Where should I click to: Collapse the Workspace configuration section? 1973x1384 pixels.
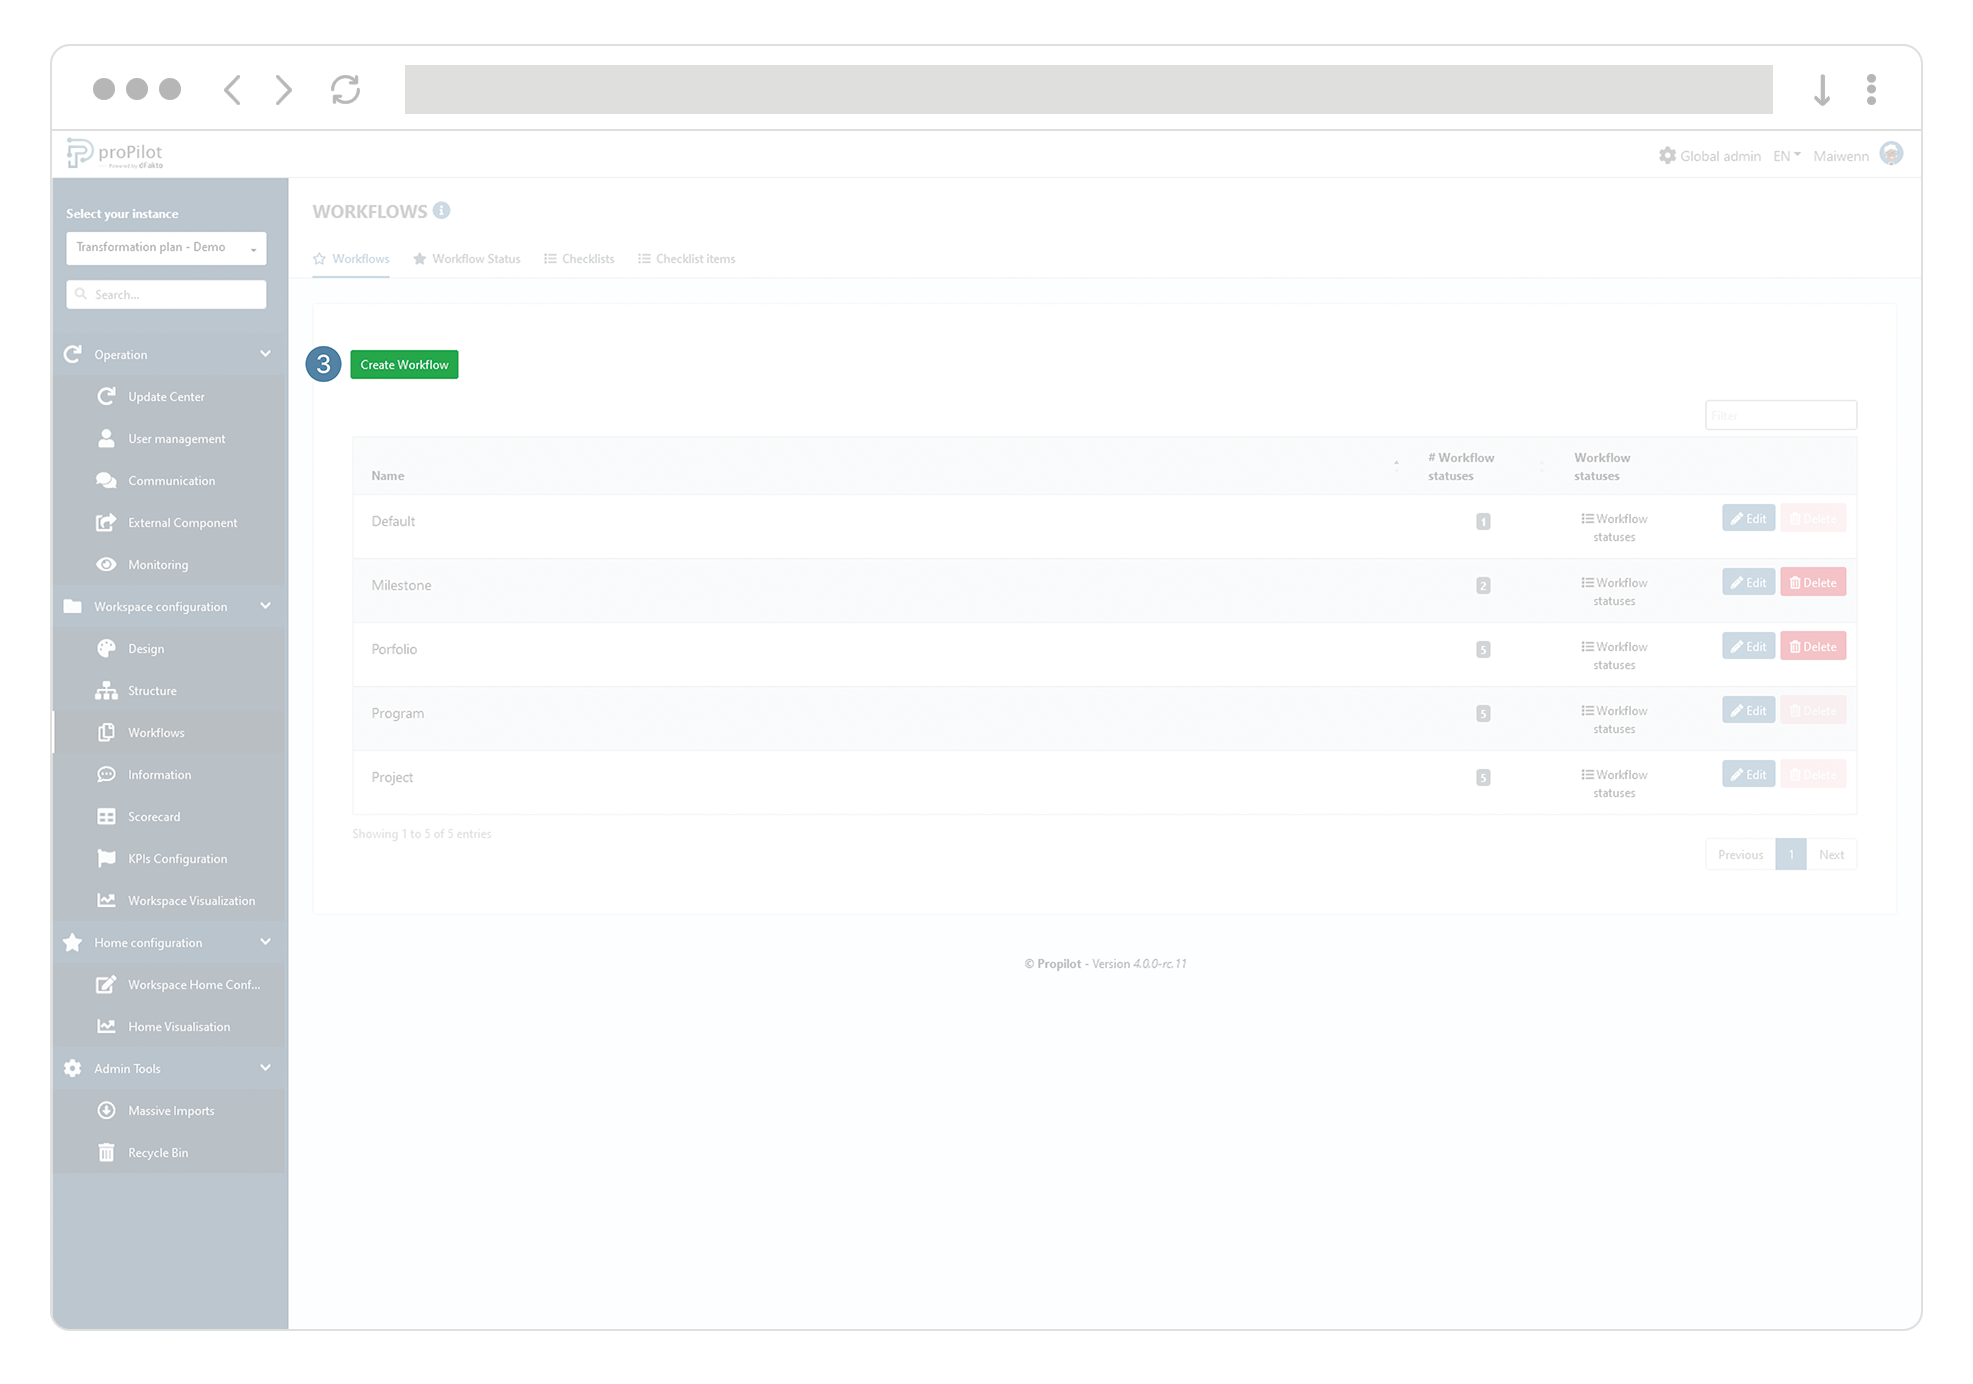tap(265, 606)
